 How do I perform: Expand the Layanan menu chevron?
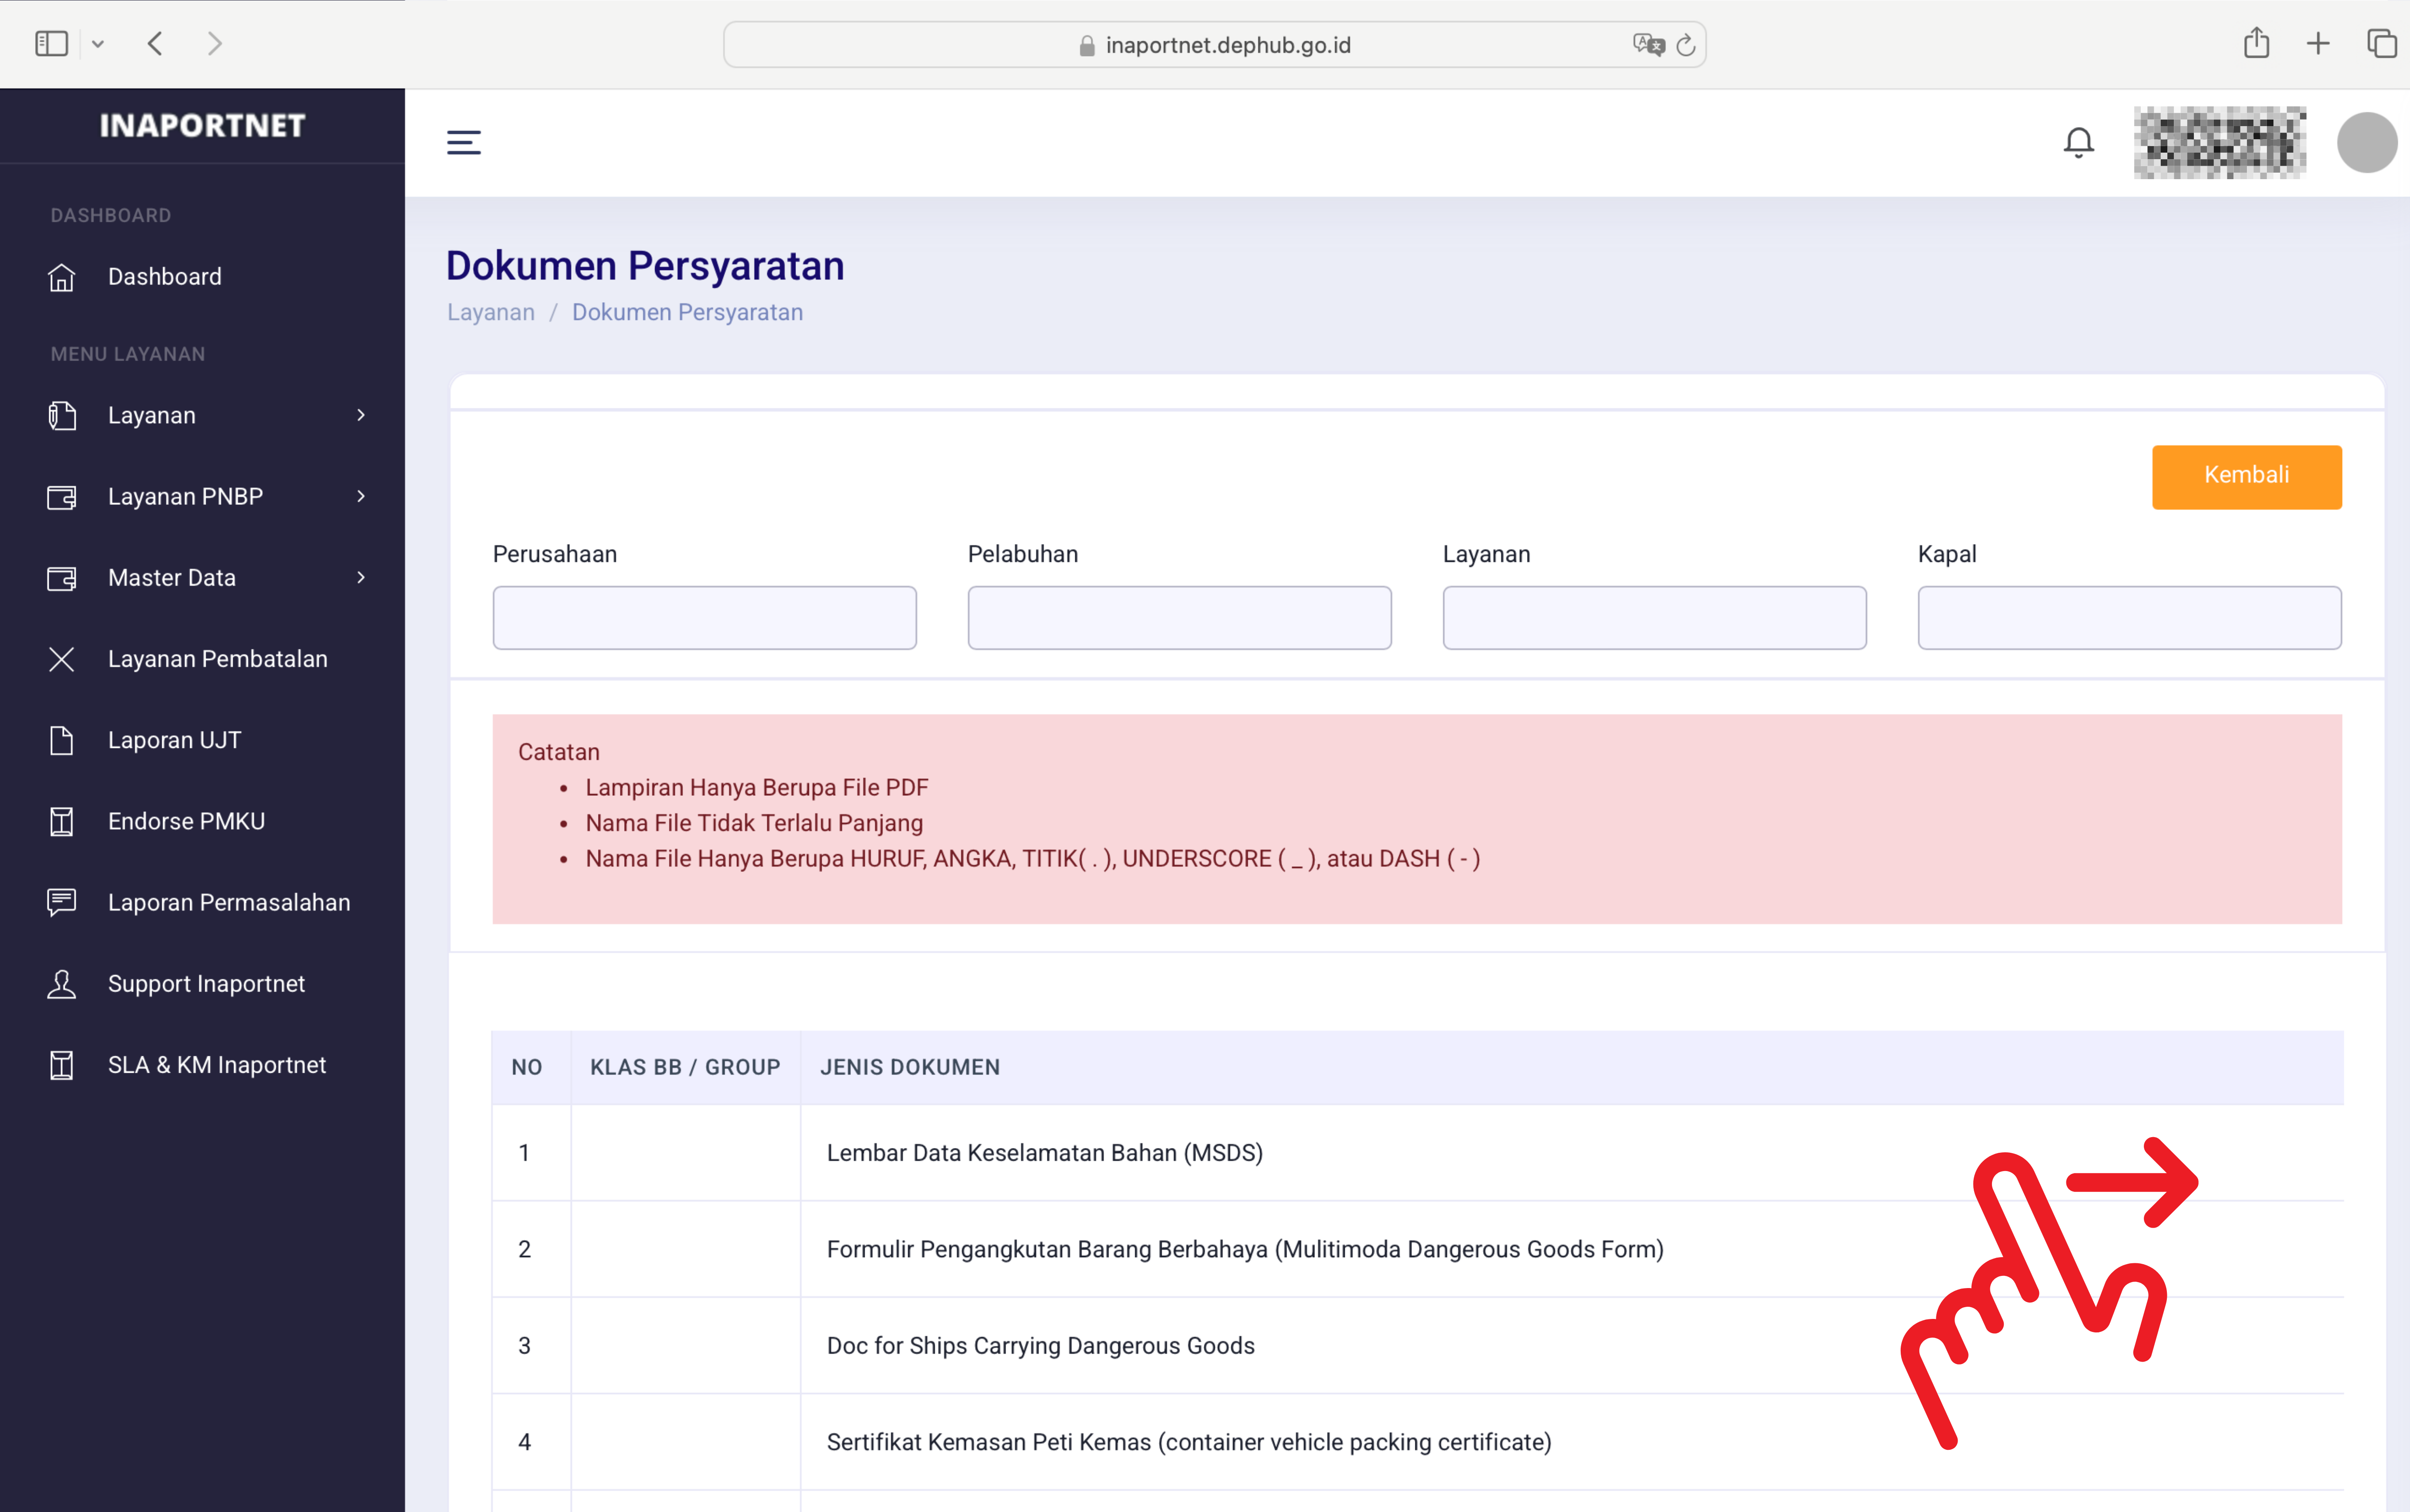click(361, 415)
